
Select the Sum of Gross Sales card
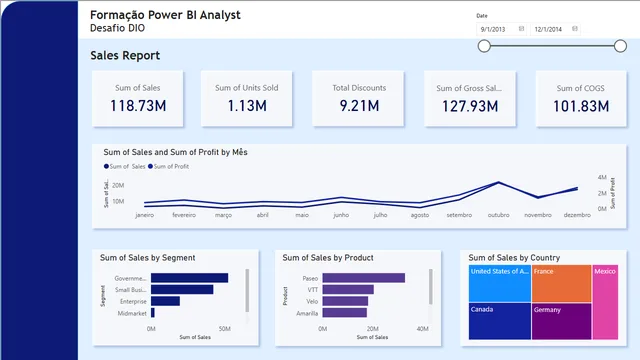tap(470, 99)
